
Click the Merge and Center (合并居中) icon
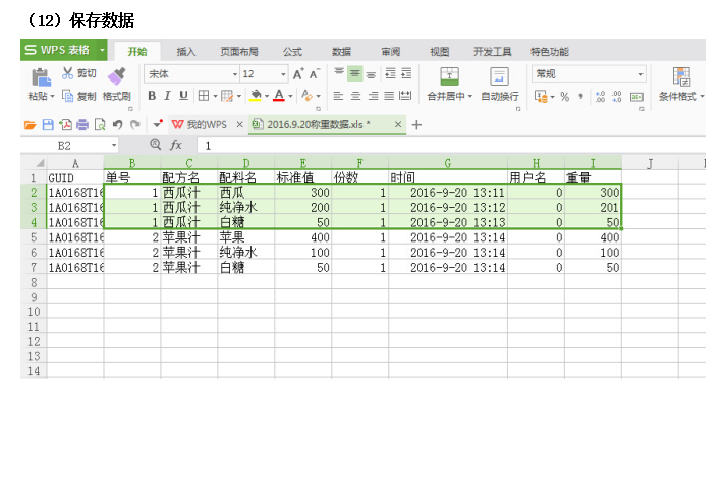coord(449,77)
